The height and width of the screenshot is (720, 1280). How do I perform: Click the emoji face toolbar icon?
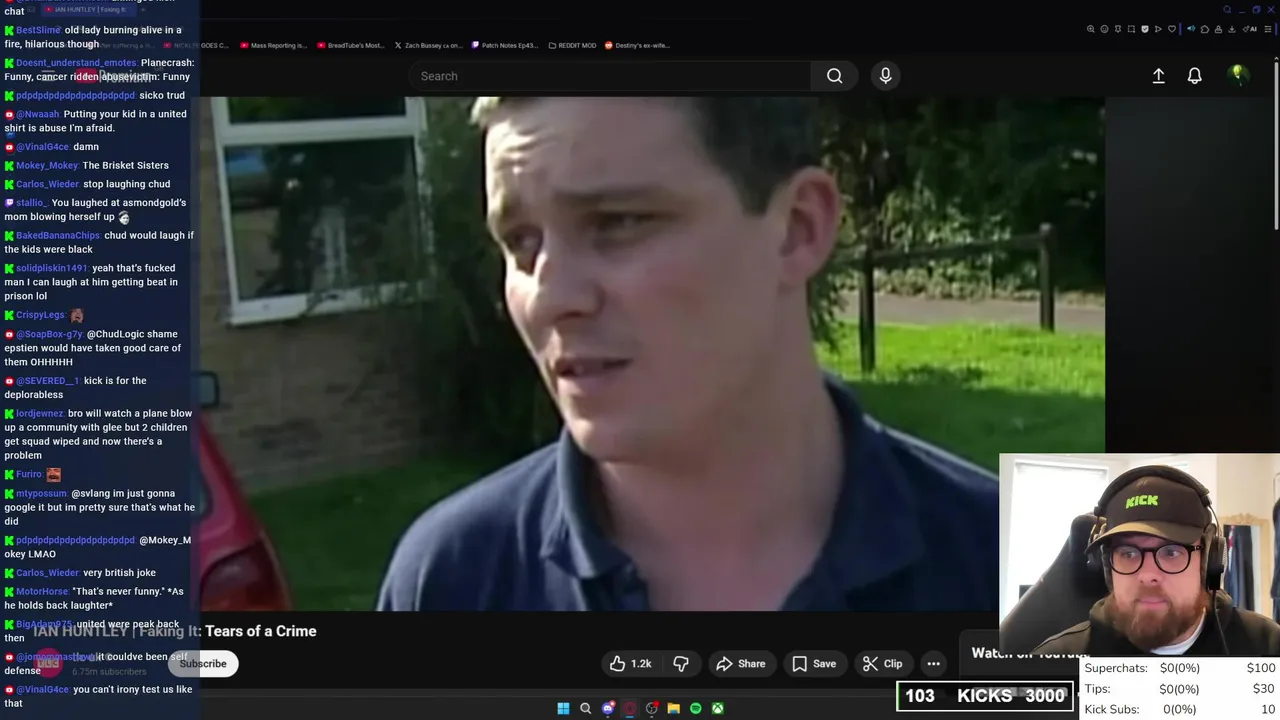coord(1104,29)
